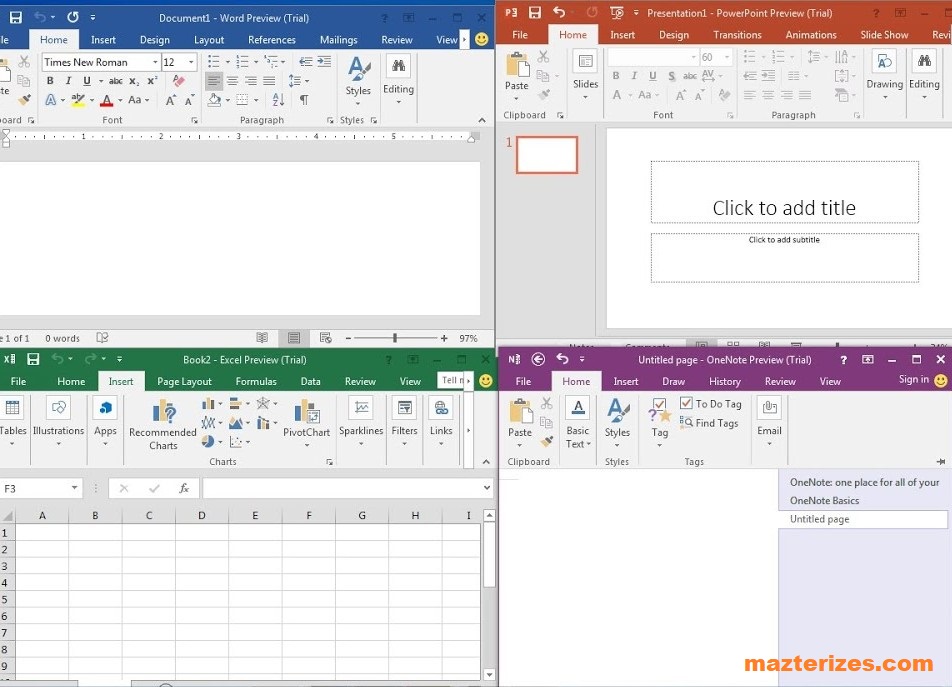Open the Illustrations menu in Excel
The image size is (952, 687).
pyautogui.click(x=58, y=423)
